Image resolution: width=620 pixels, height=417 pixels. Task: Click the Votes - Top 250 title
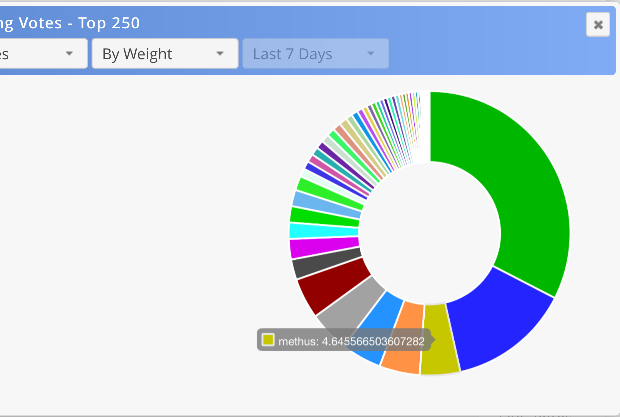pyautogui.click(x=70, y=23)
